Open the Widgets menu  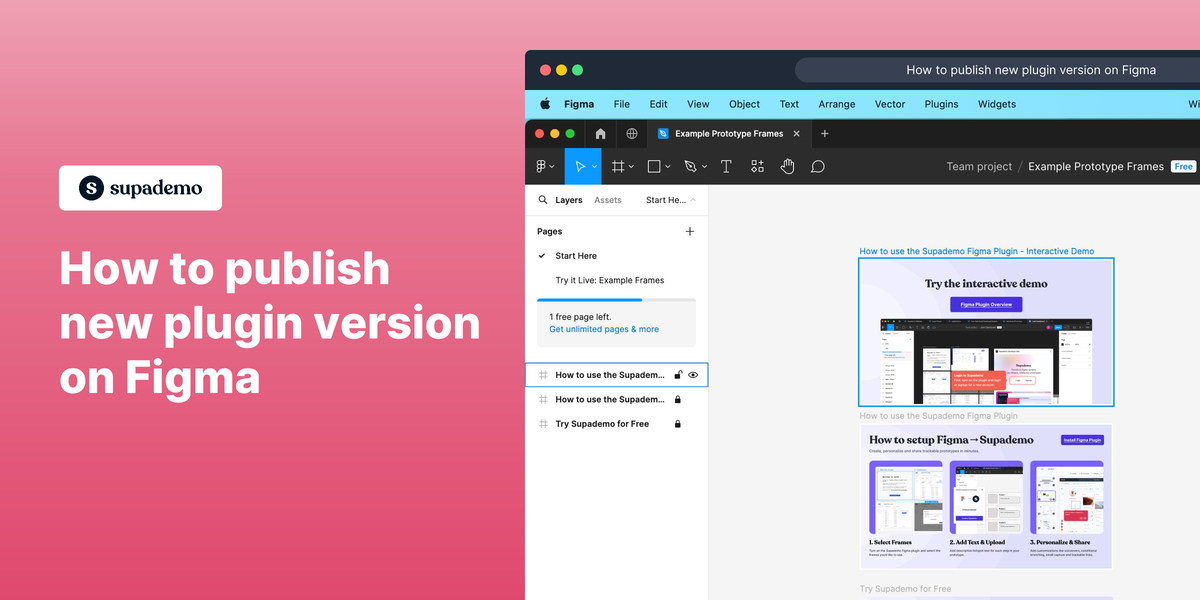tap(997, 104)
